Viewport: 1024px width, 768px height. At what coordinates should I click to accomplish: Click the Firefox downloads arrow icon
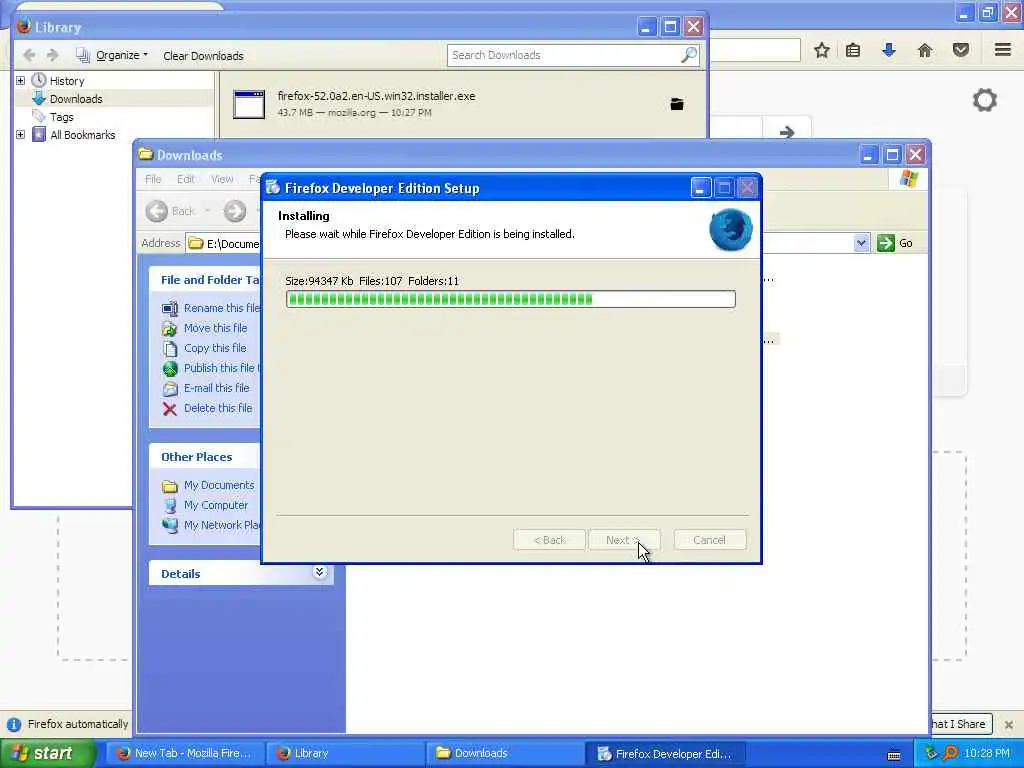click(888, 50)
